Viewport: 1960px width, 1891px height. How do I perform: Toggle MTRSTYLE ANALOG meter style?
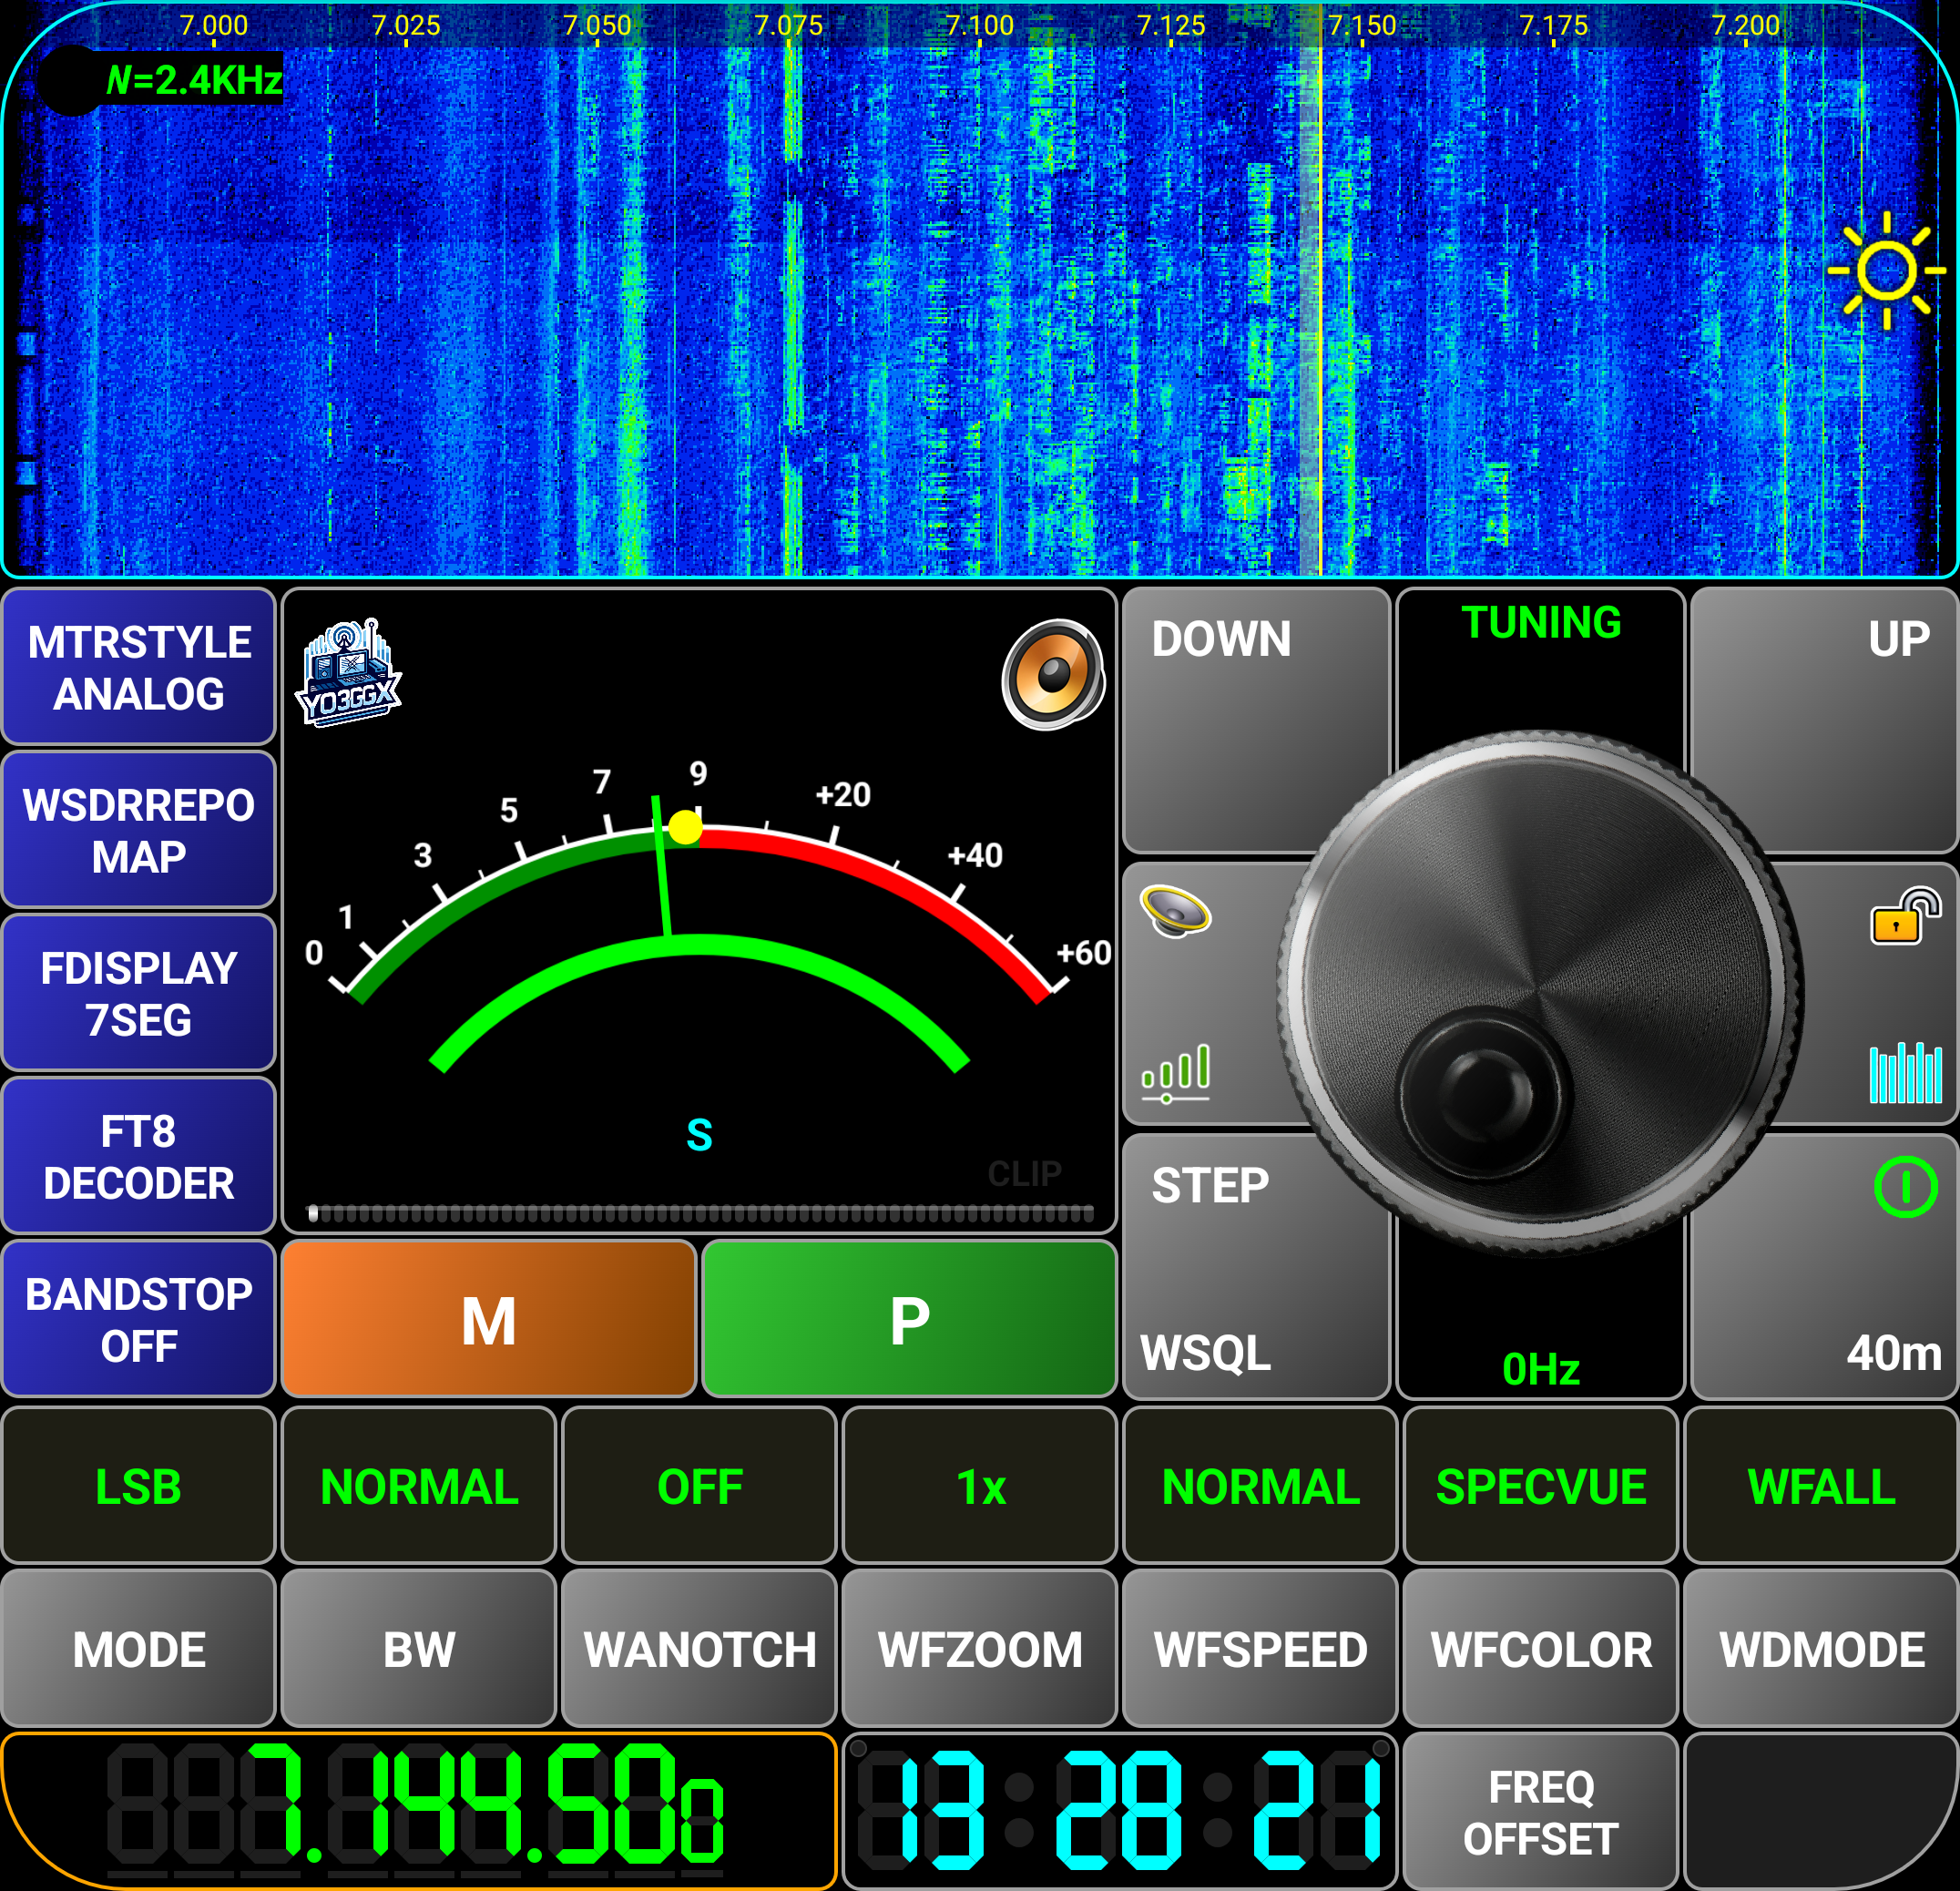(x=139, y=667)
